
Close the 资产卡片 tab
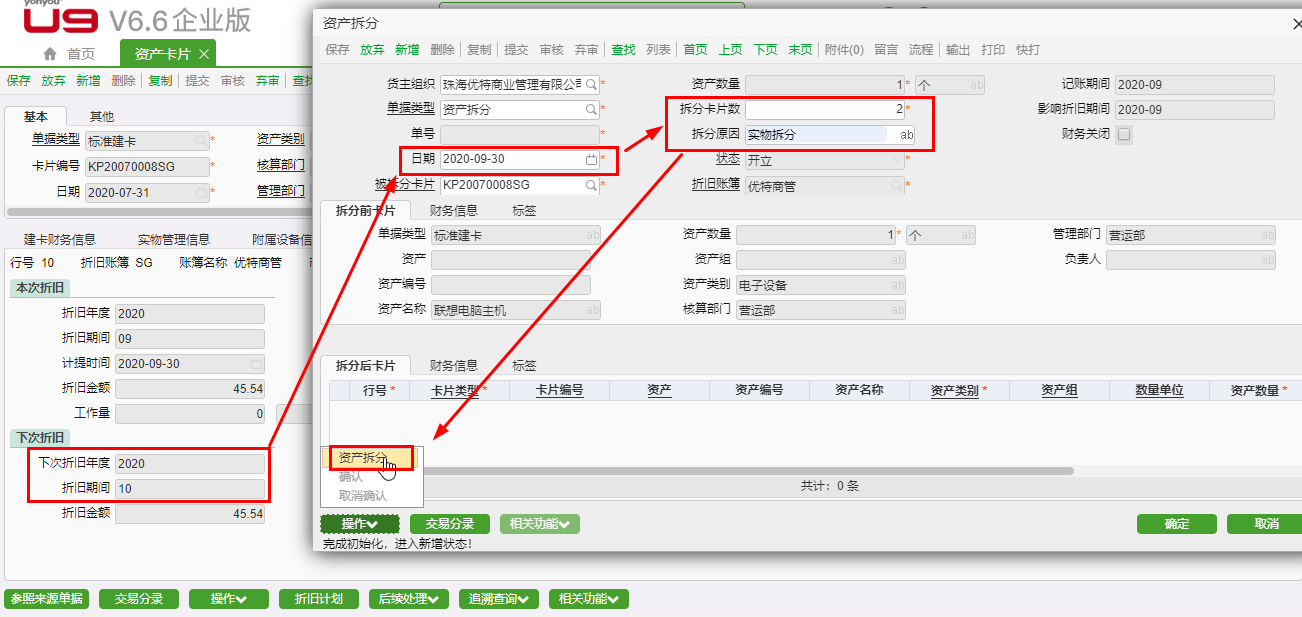click(204, 54)
